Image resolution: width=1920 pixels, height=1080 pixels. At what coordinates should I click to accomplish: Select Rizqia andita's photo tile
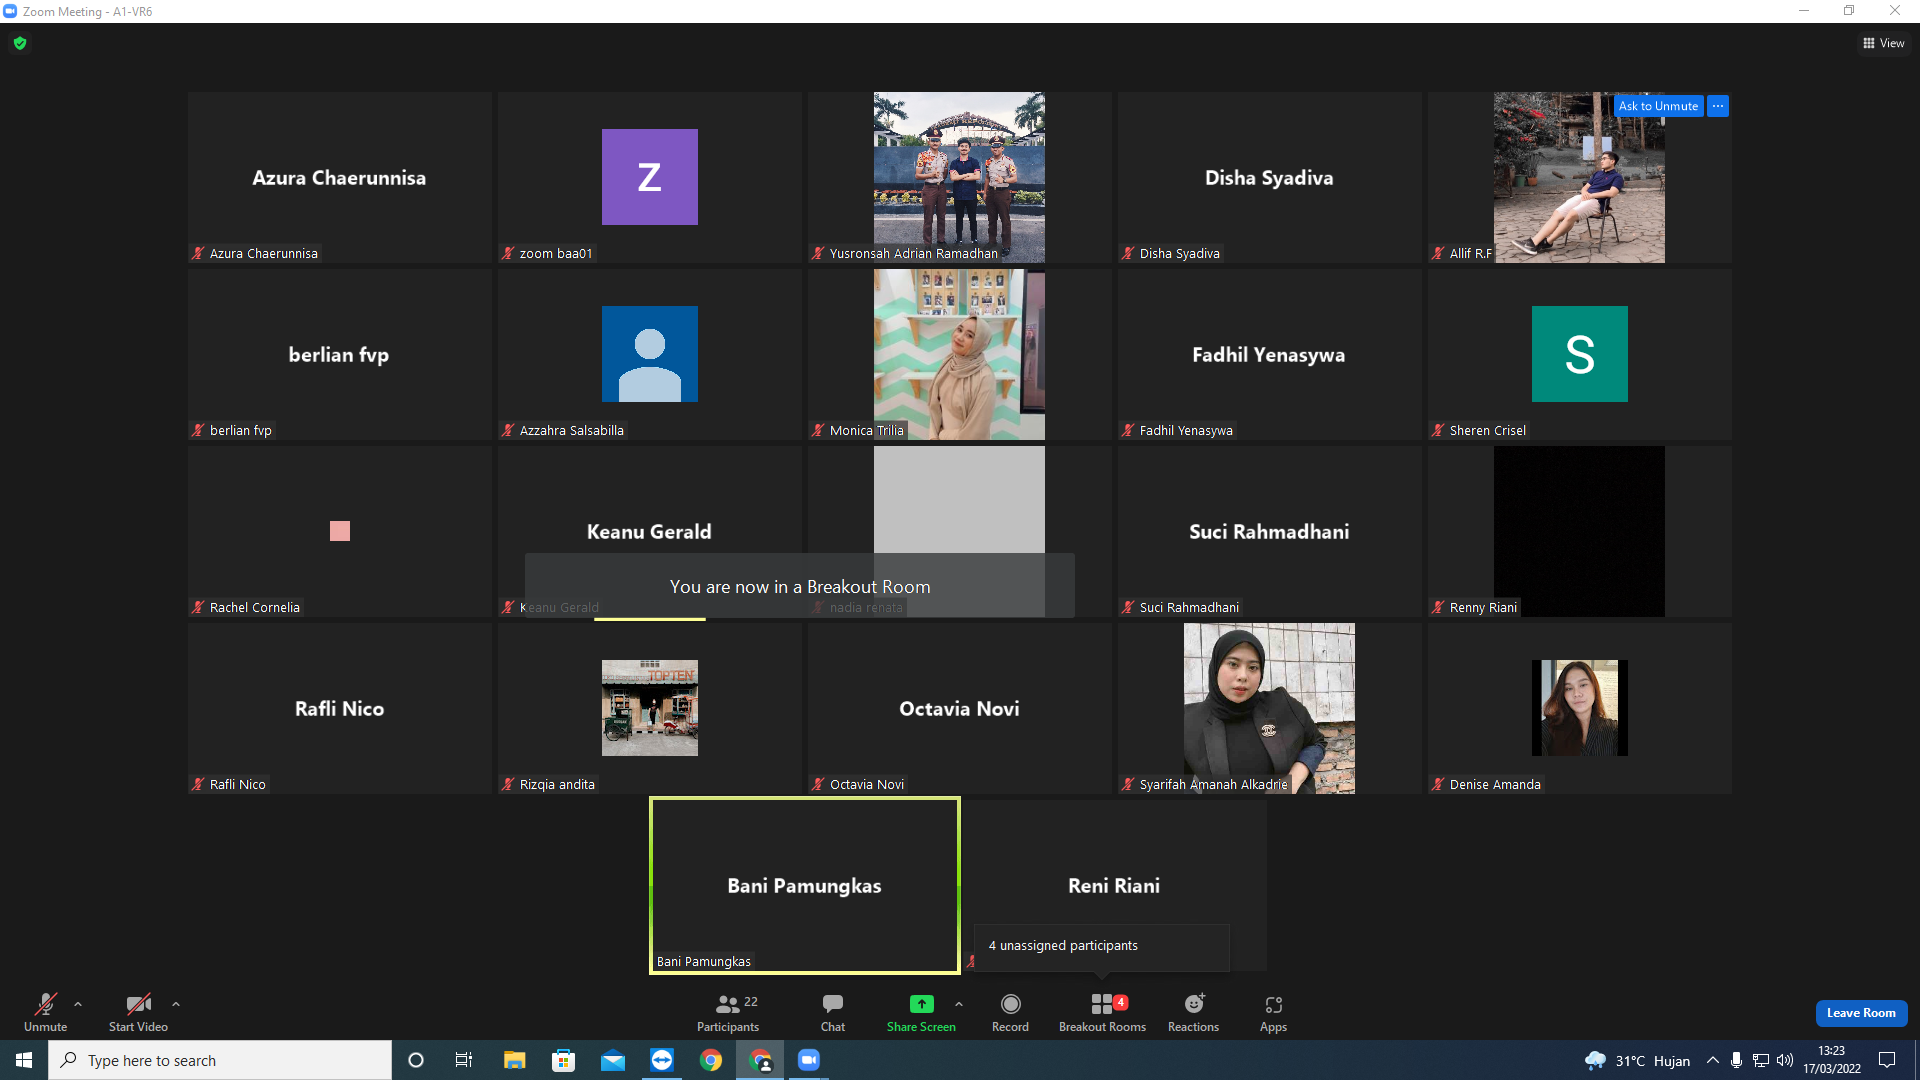[x=650, y=708]
